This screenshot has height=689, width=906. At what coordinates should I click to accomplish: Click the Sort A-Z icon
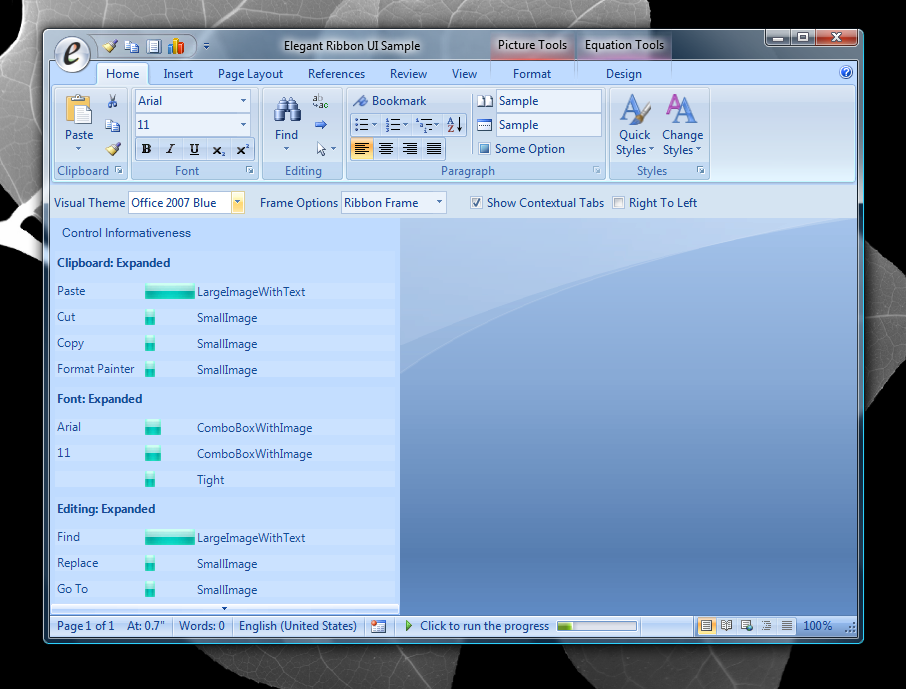point(455,125)
